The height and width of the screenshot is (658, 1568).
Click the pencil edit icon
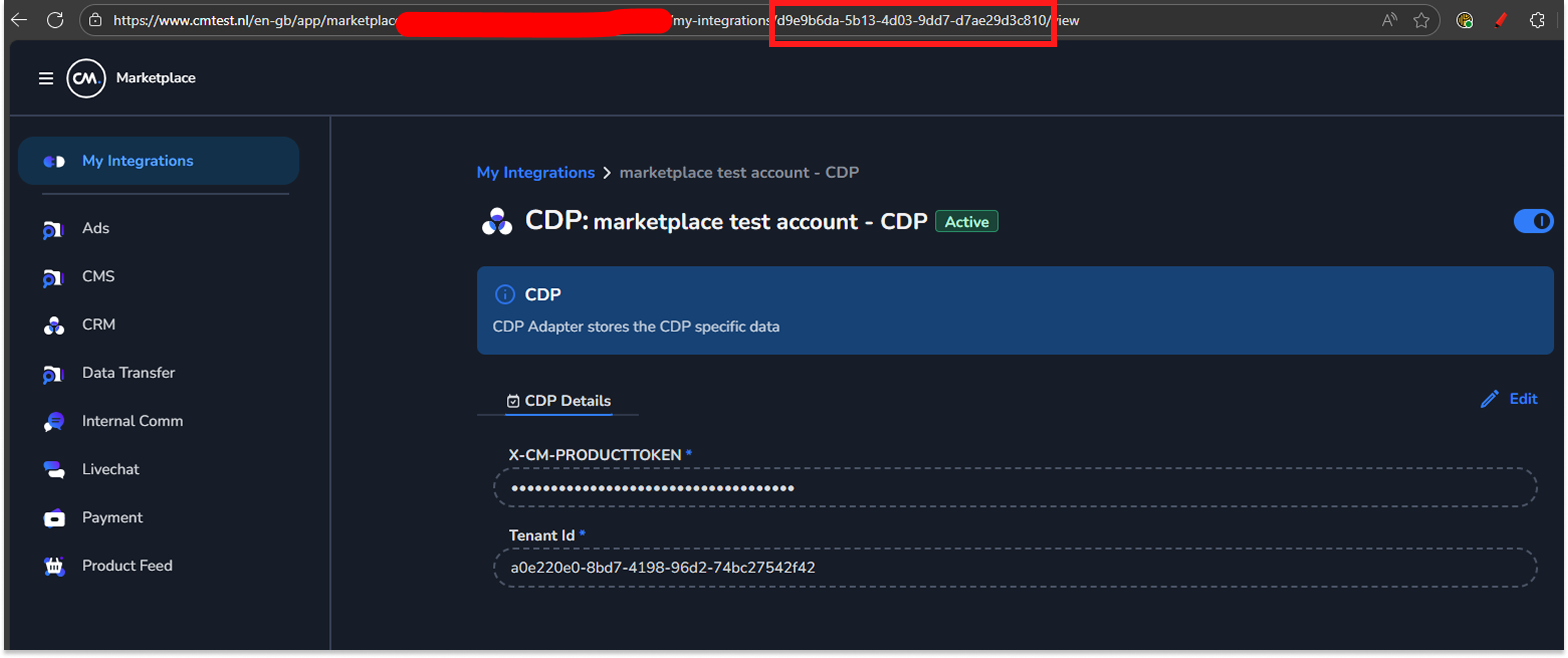point(1490,399)
